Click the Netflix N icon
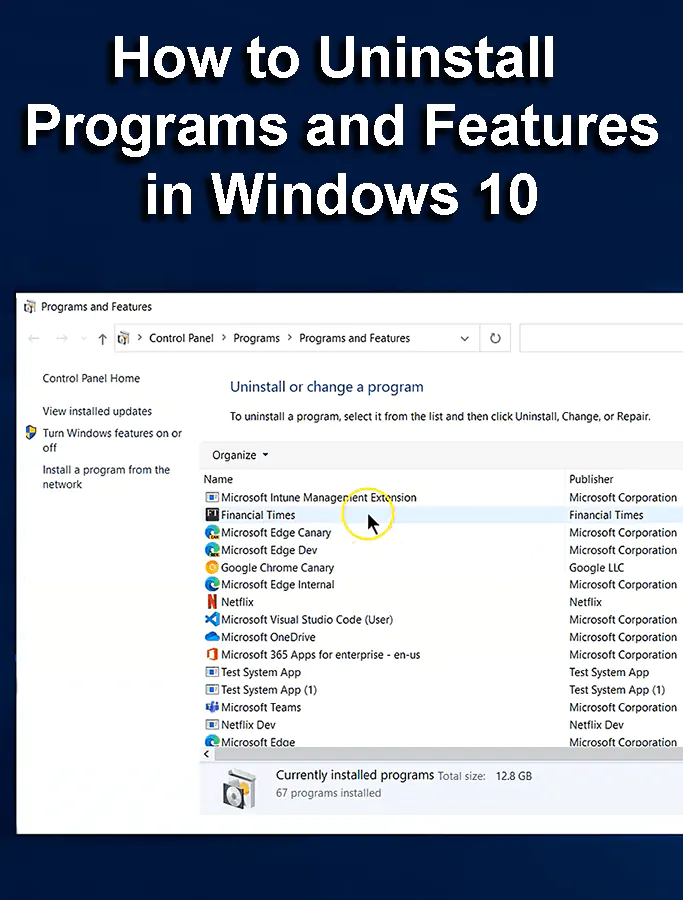Viewport: 683px width, 900px height. [x=212, y=602]
